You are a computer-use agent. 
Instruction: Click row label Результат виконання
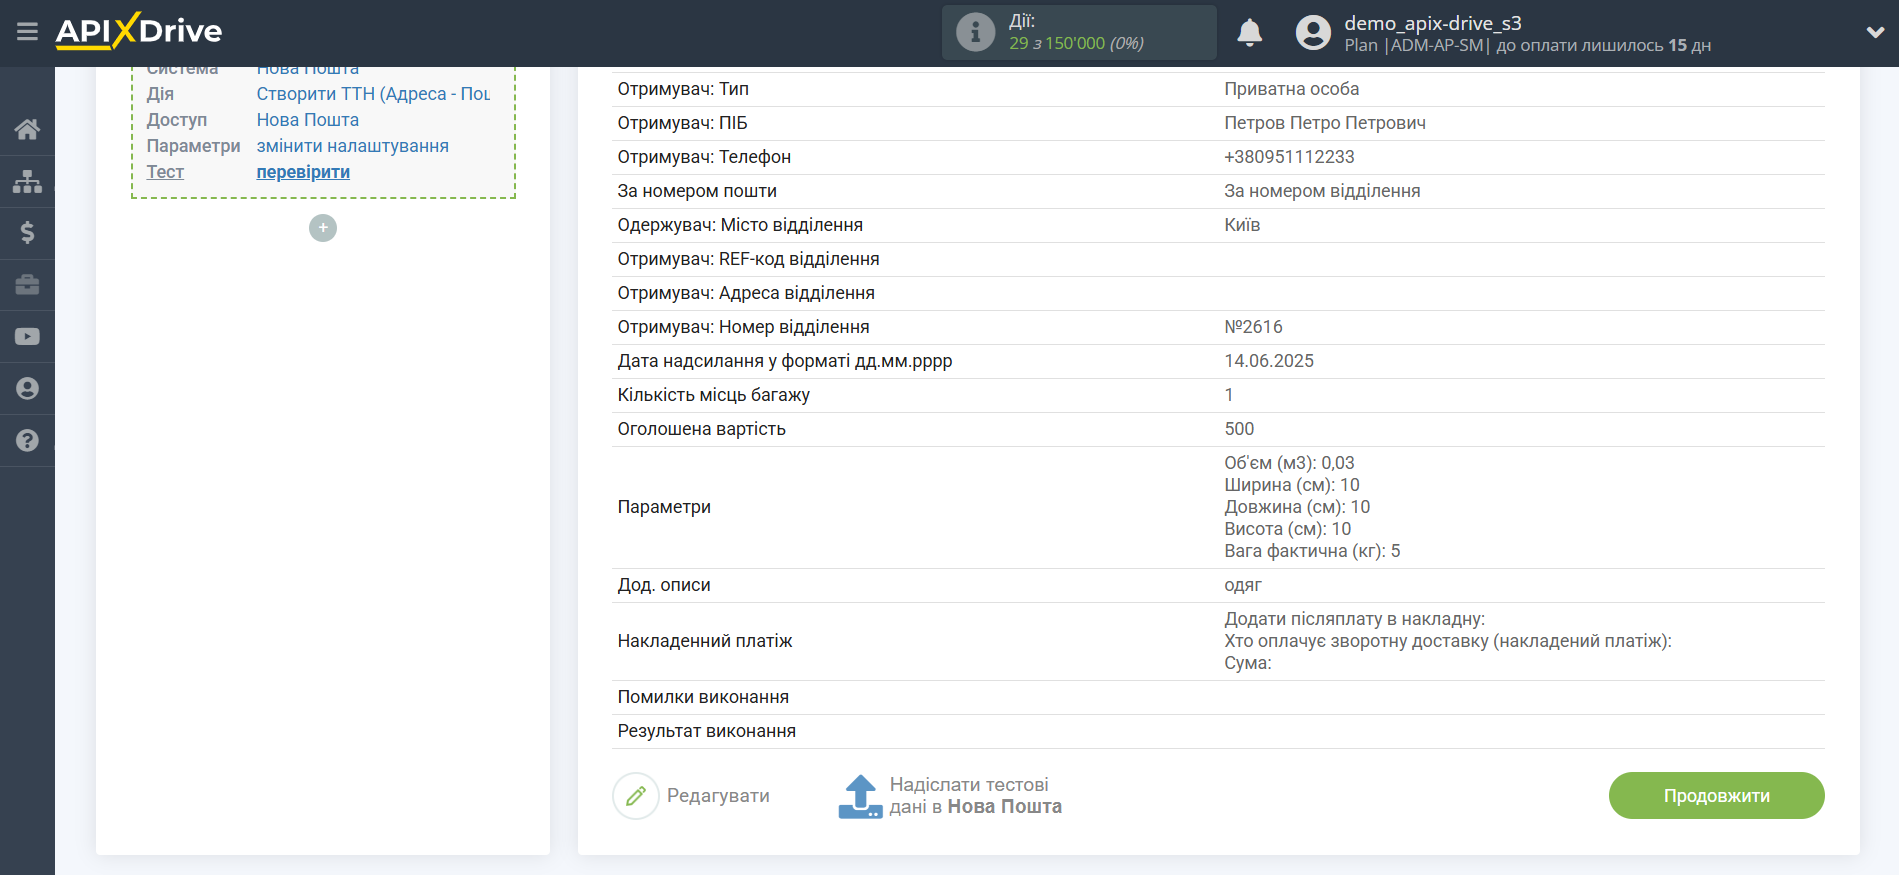706,731
